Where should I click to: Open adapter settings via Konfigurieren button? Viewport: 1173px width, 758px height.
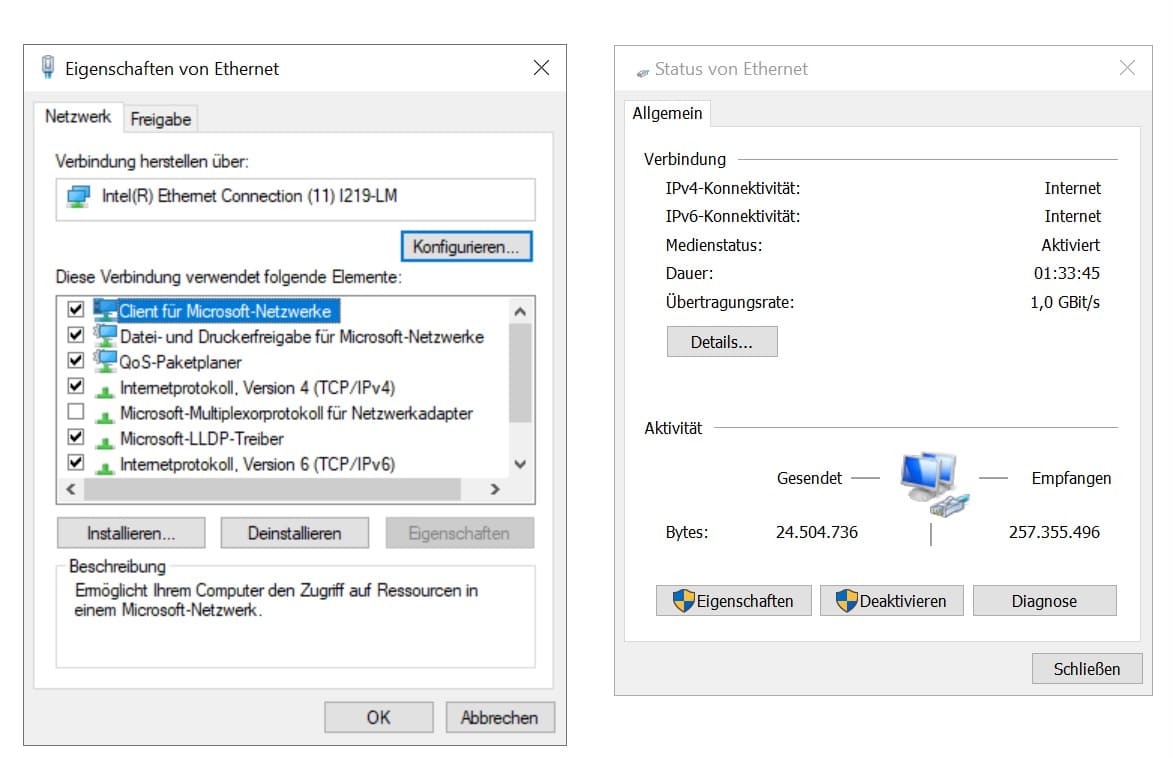[466, 246]
